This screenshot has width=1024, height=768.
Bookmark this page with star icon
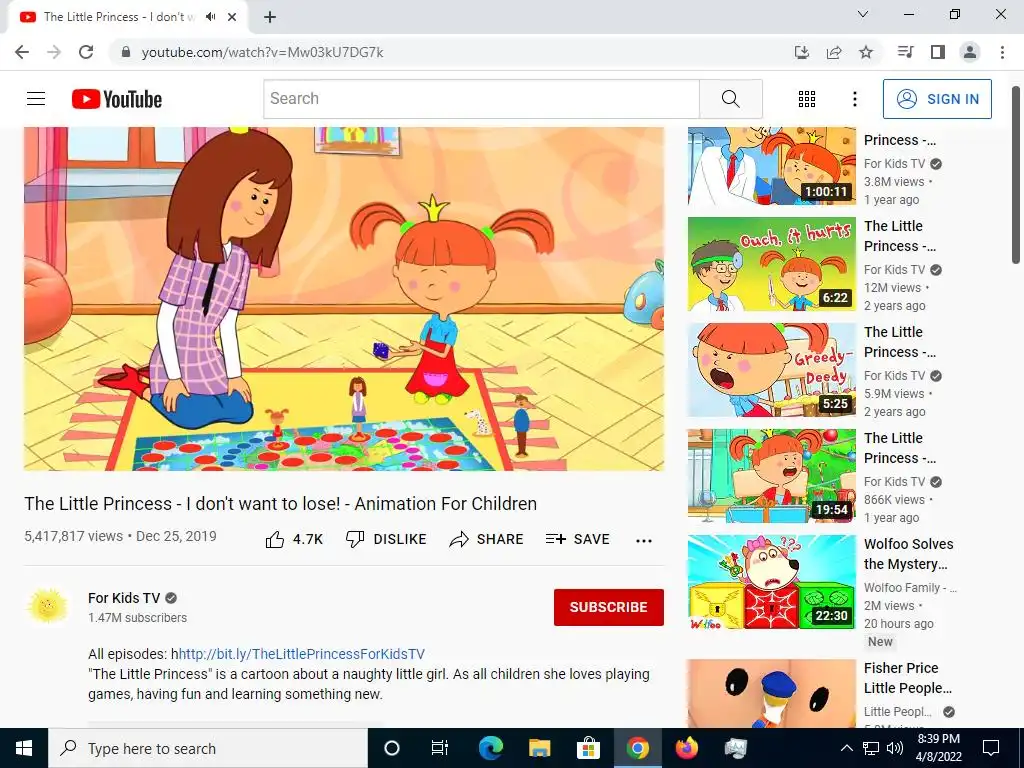point(866,52)
